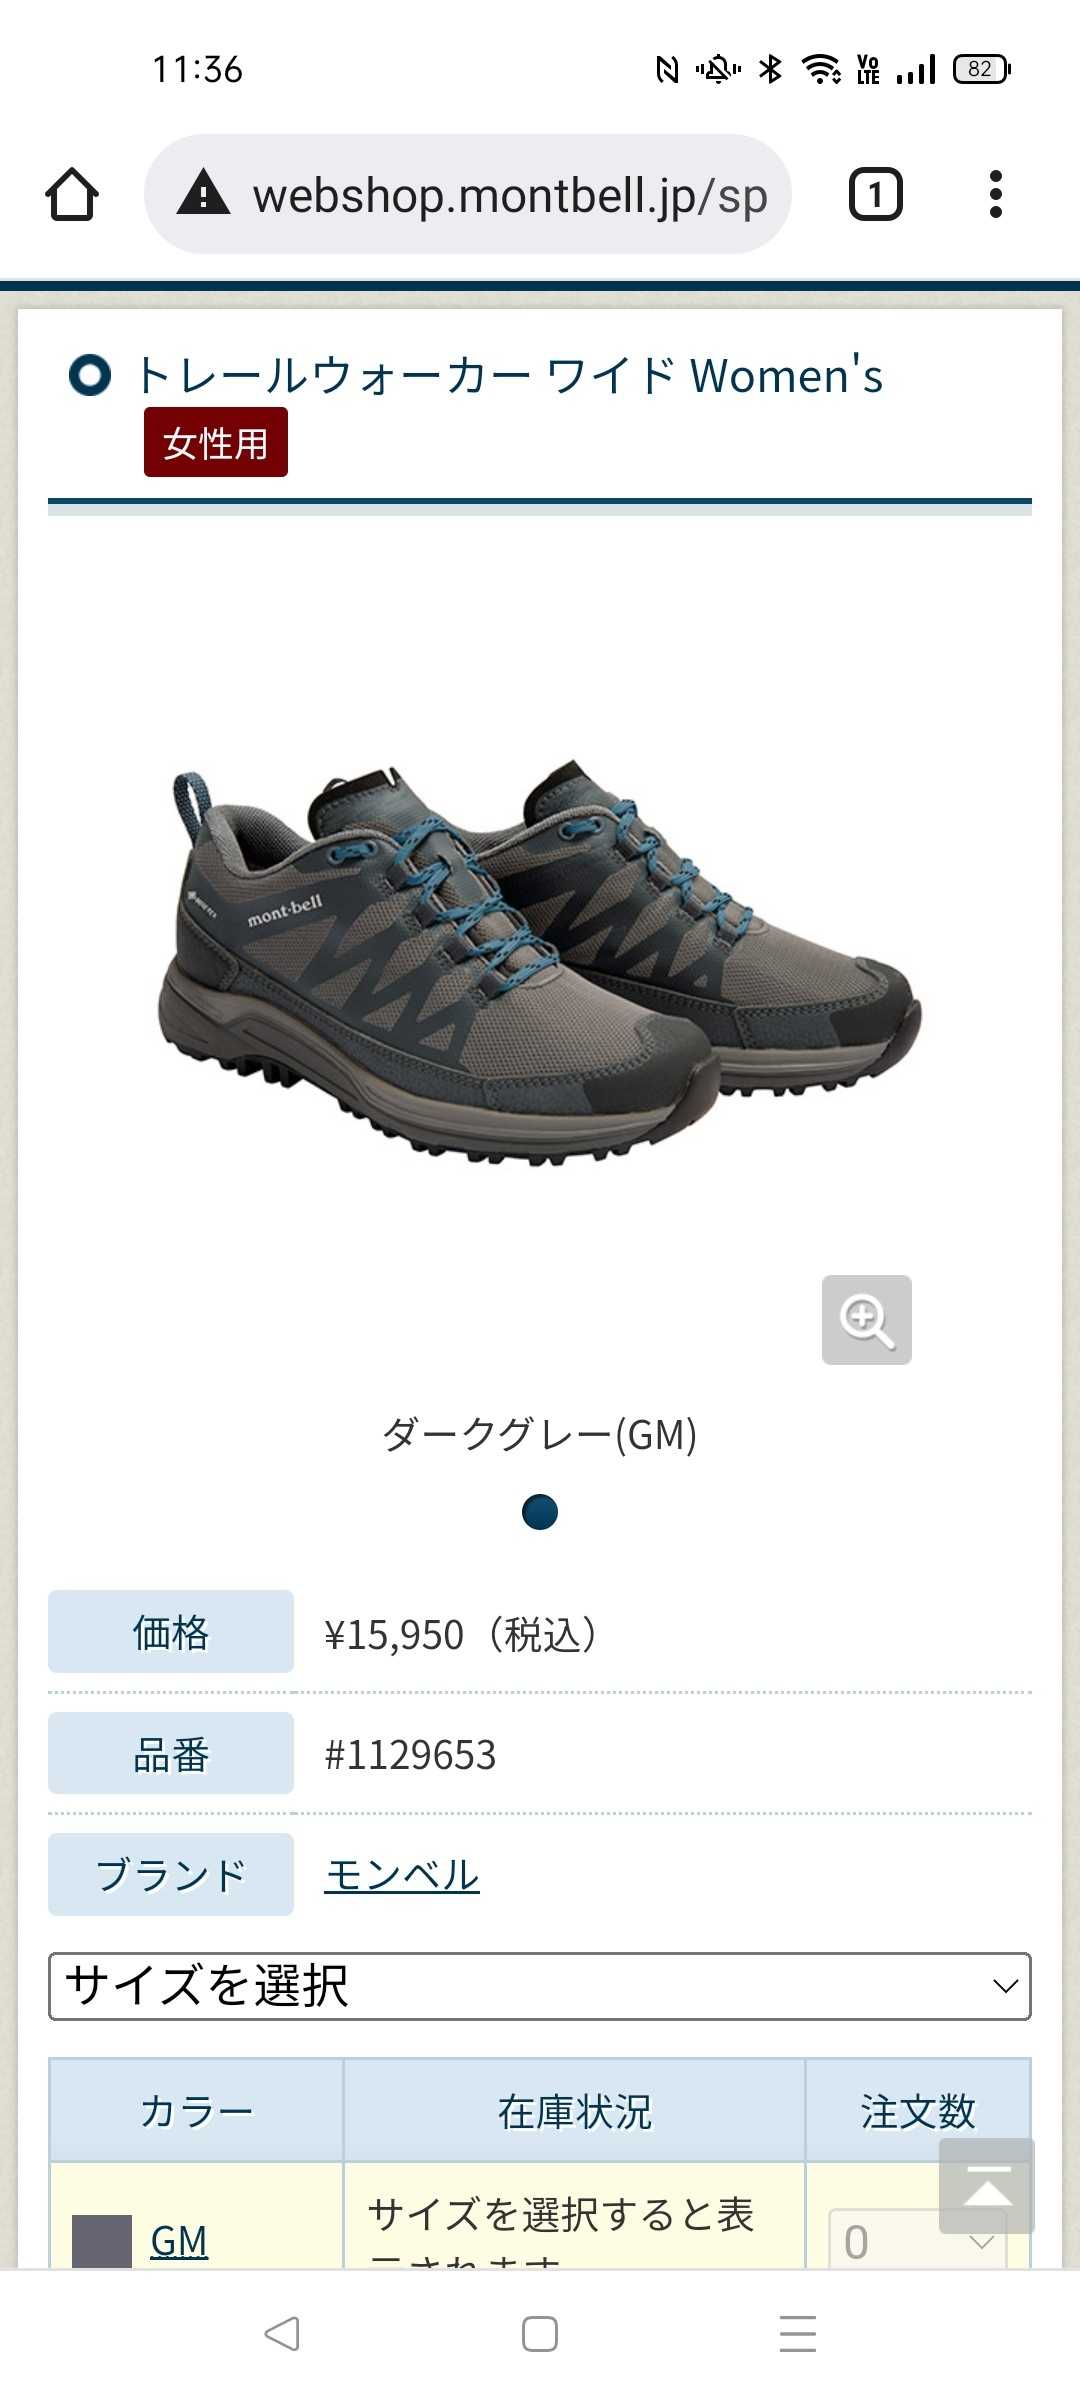This screenshot has height=2400, width=1080.
Task: Tap the shoe product image
Action: point(540,963)
